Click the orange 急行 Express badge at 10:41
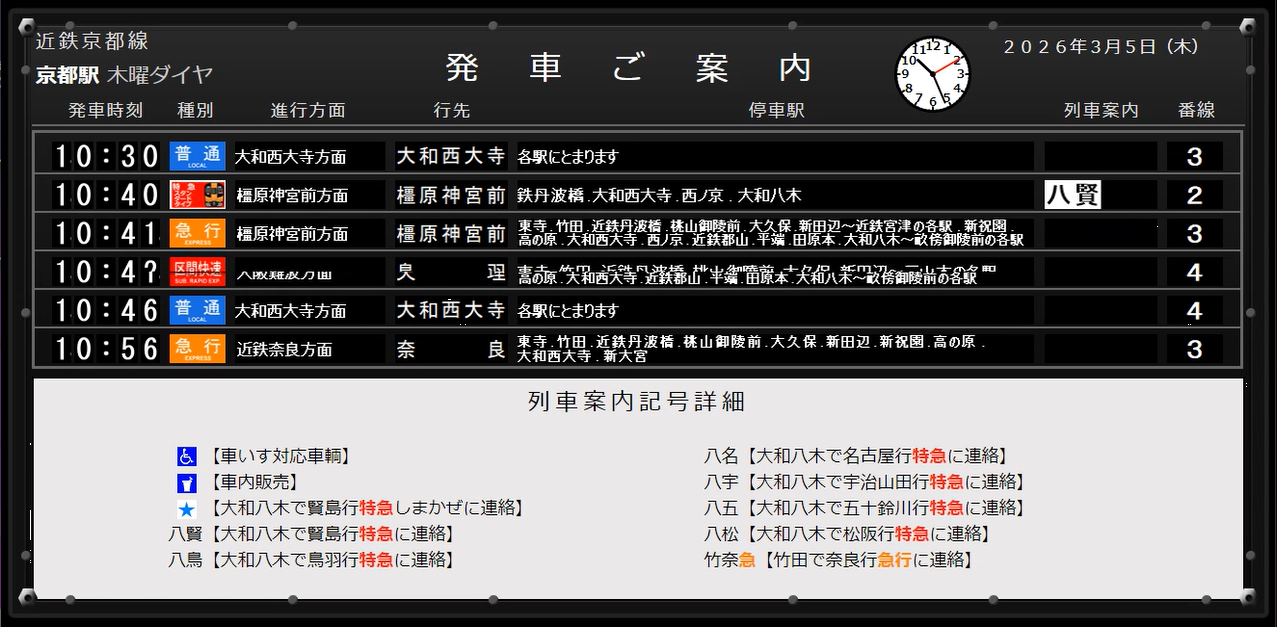 (197, 234)
